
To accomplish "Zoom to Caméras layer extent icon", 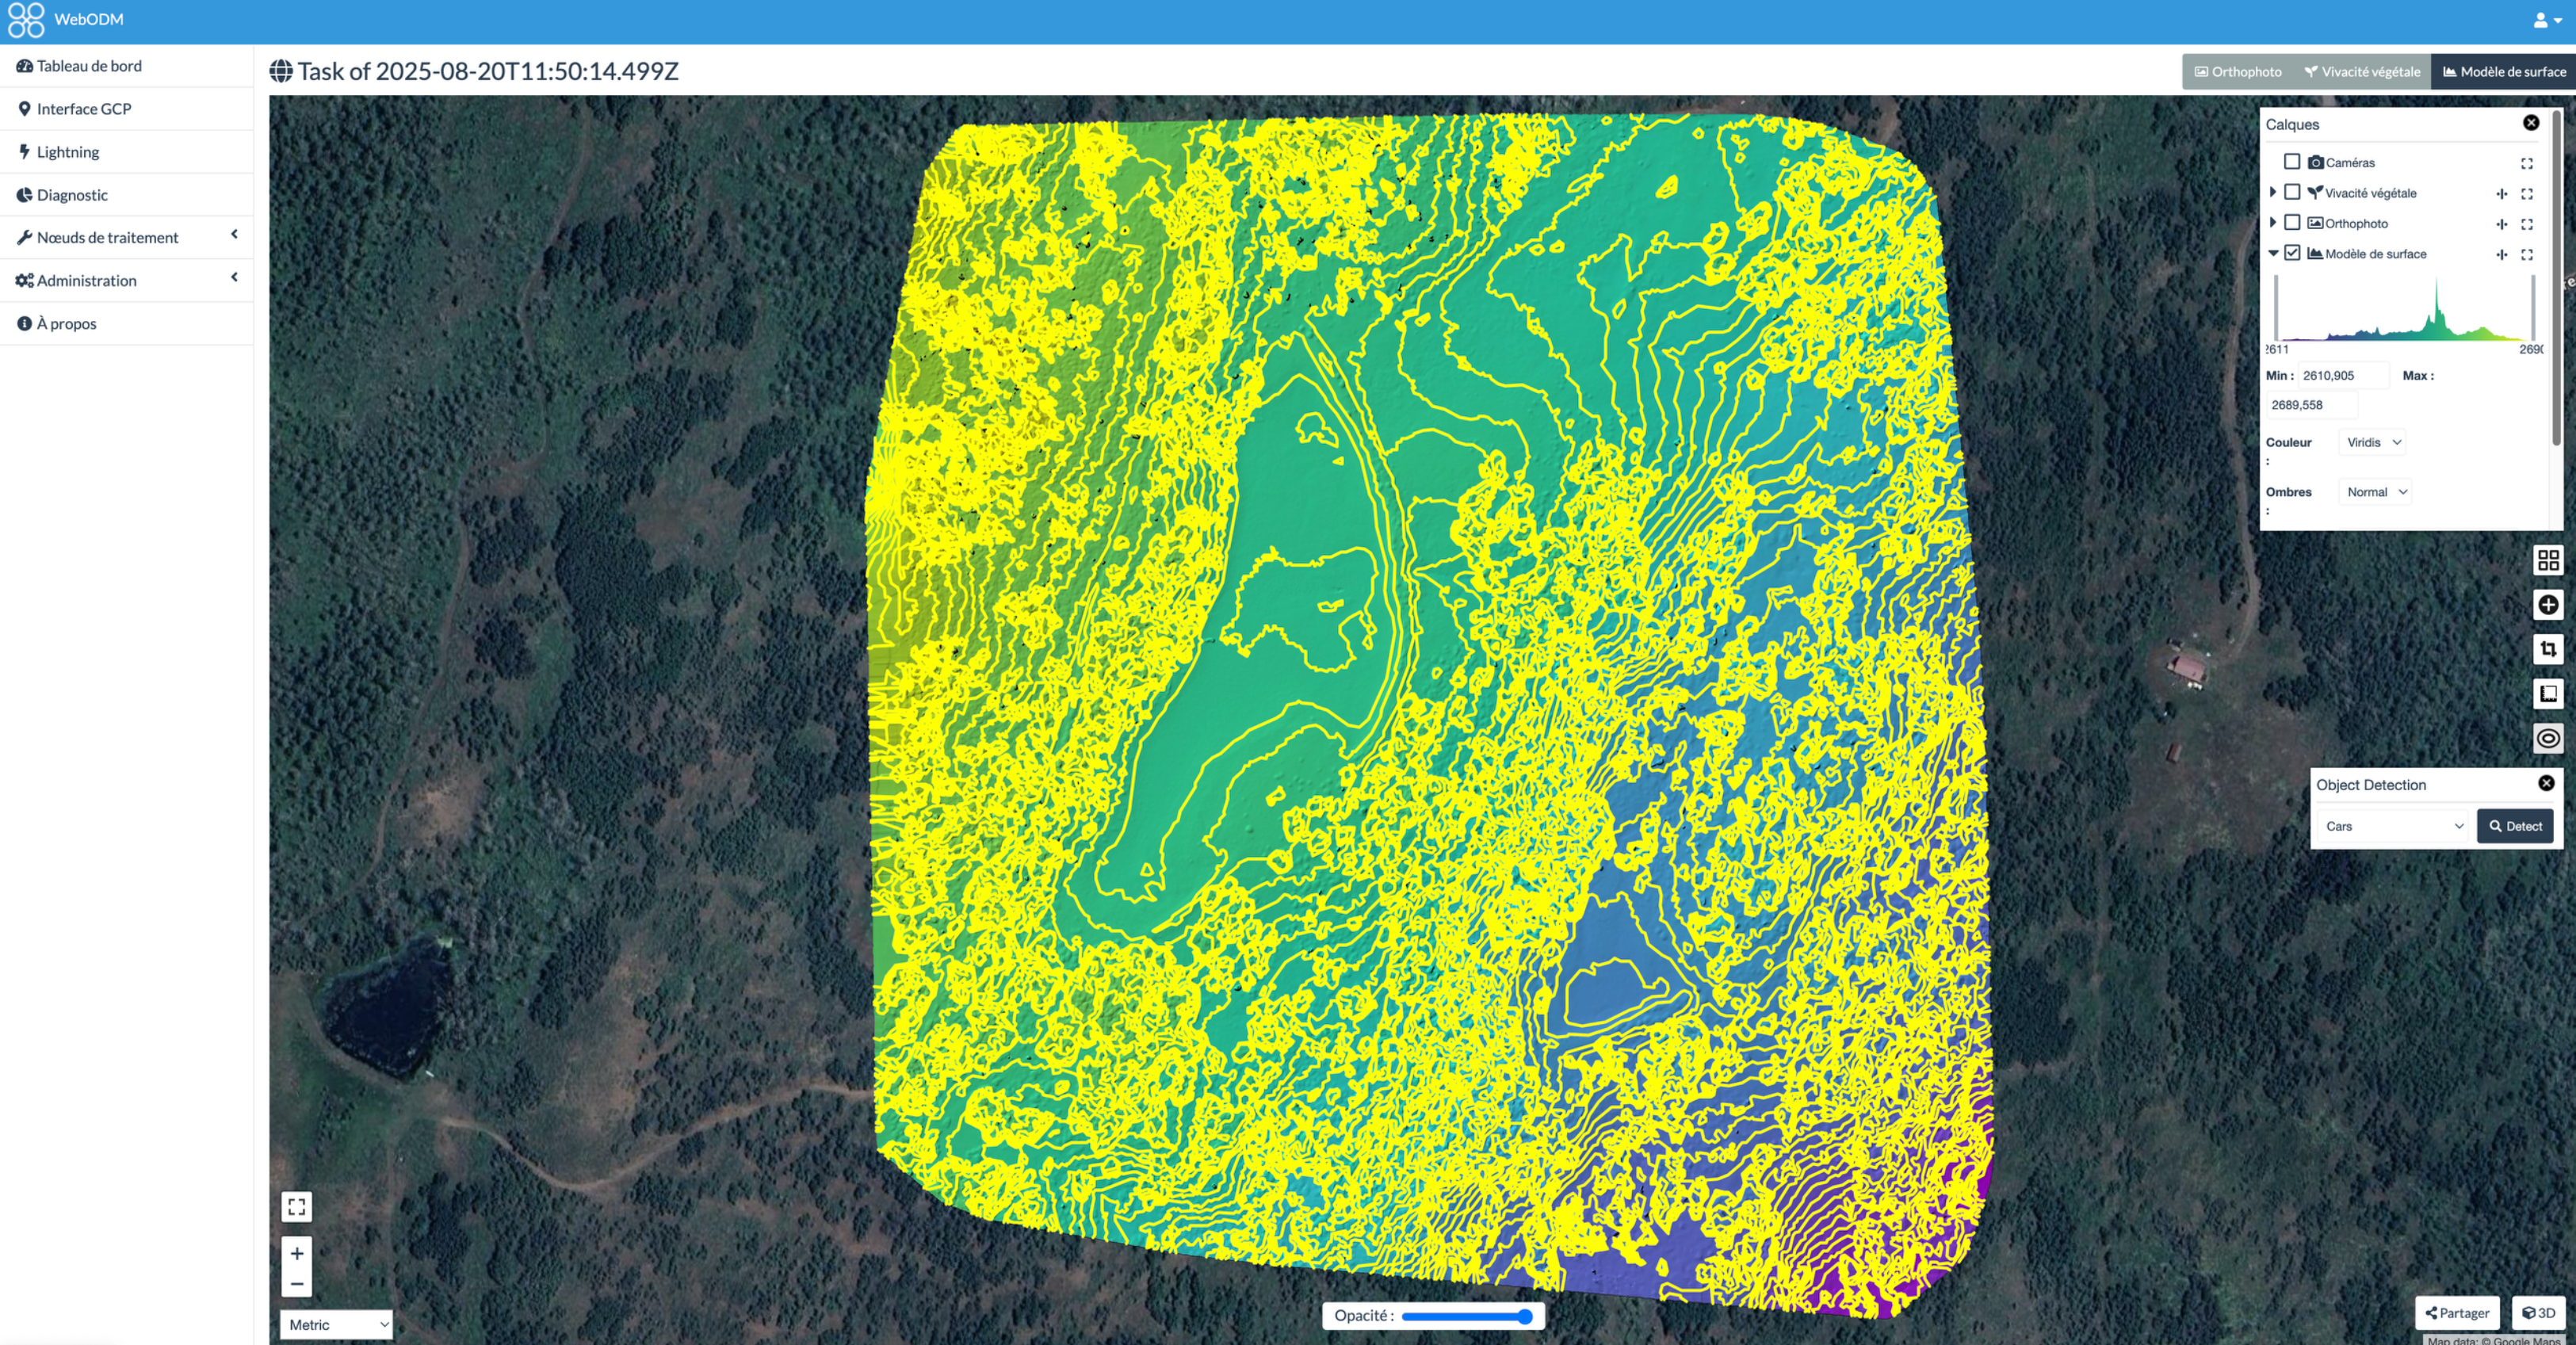I will click(x=2526, y=163).
